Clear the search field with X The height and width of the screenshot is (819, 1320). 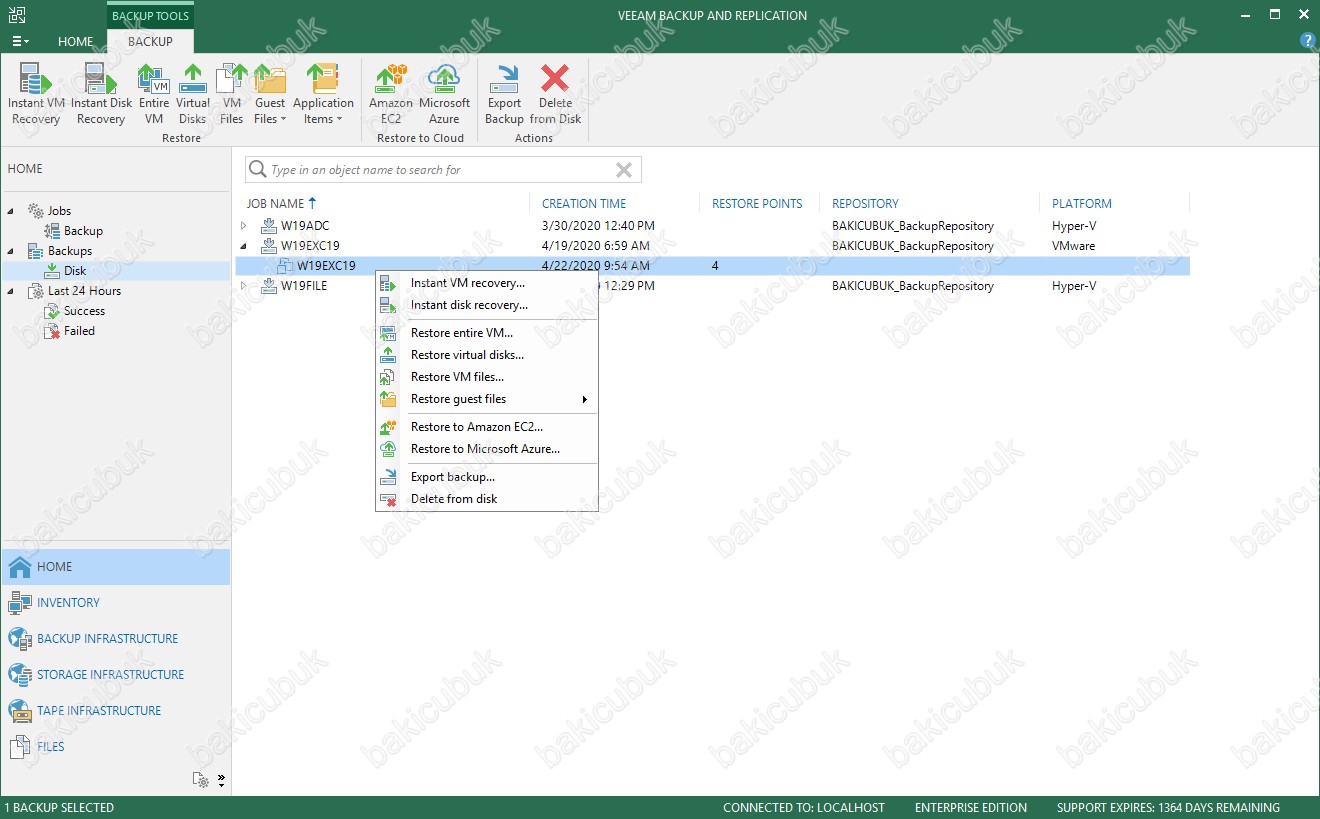[624, 170]
